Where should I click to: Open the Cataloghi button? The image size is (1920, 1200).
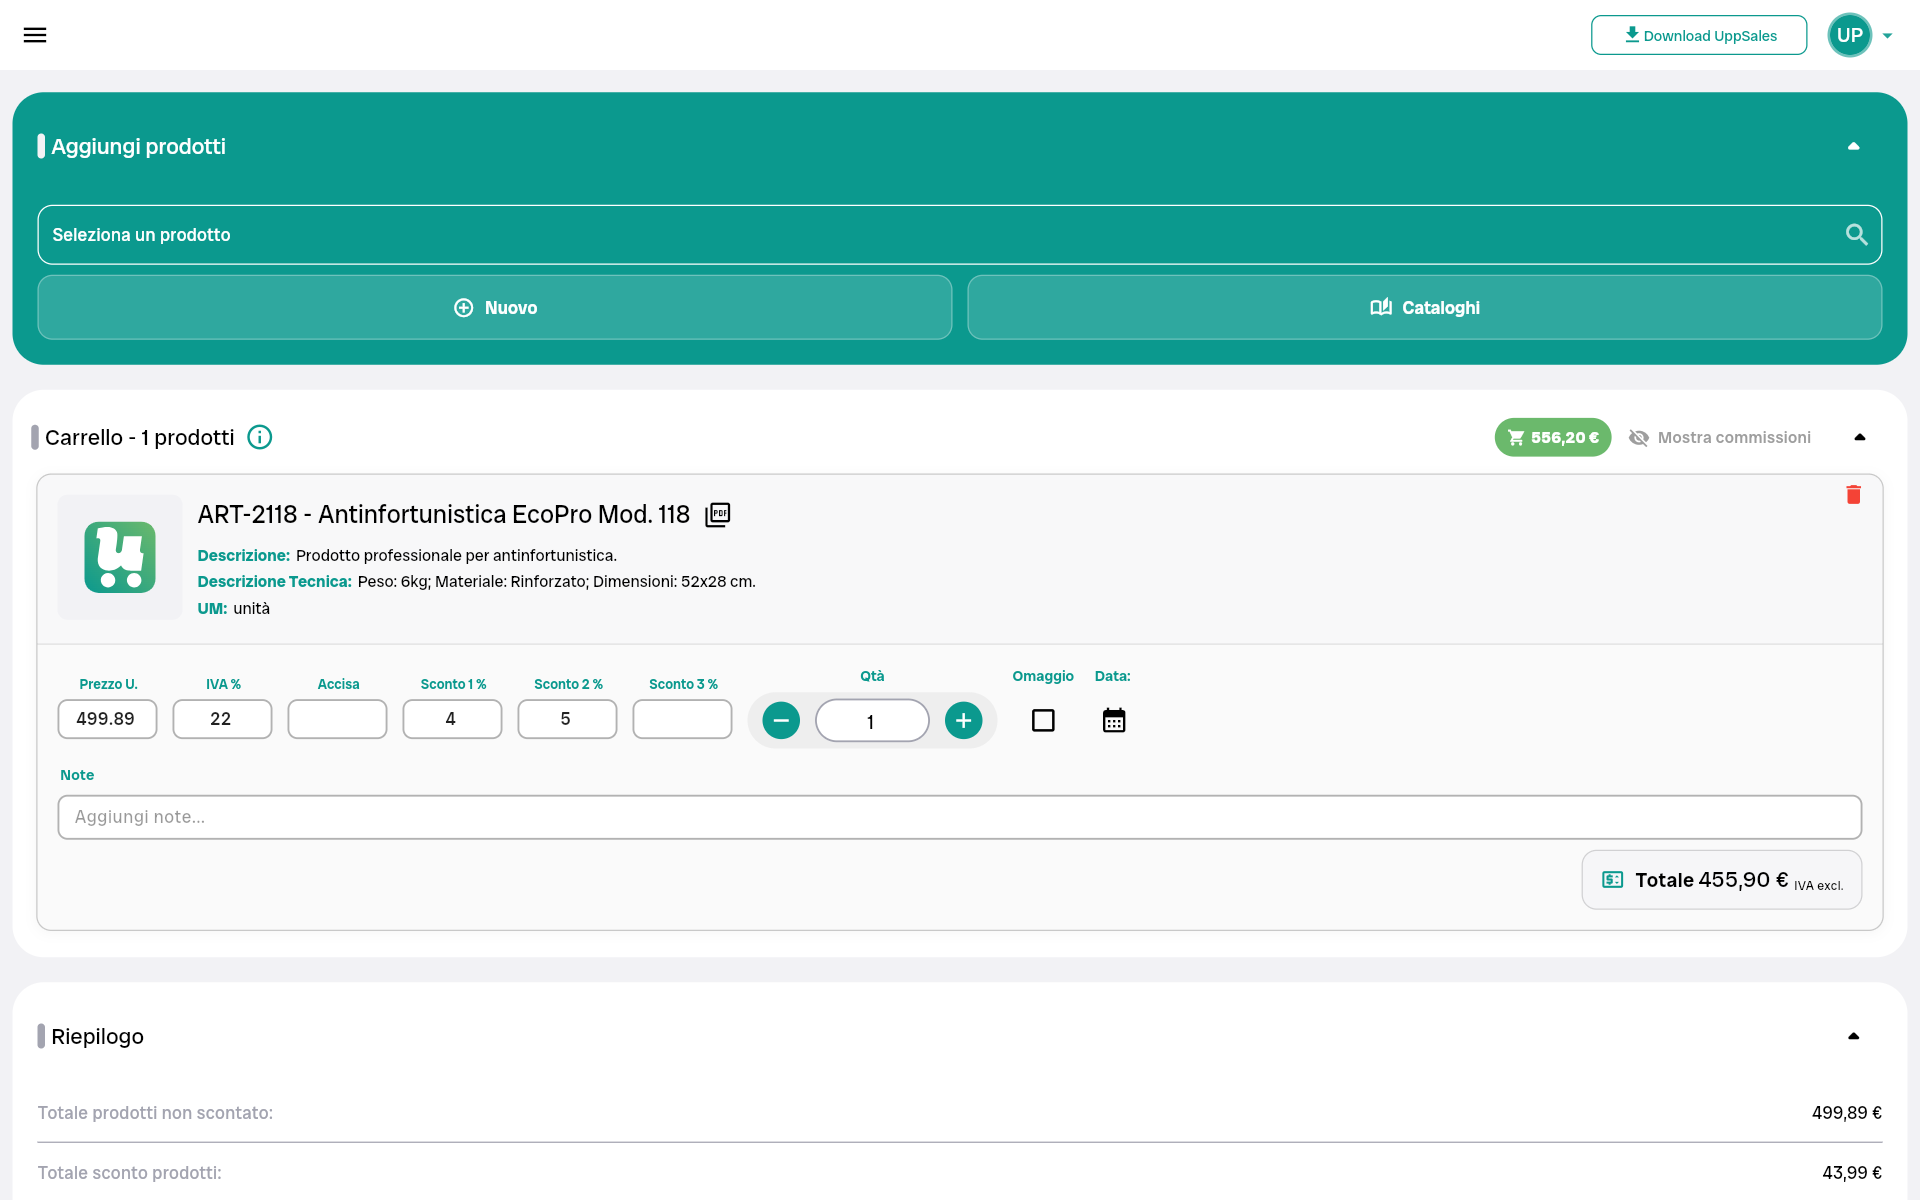[x=1424, y=308]
